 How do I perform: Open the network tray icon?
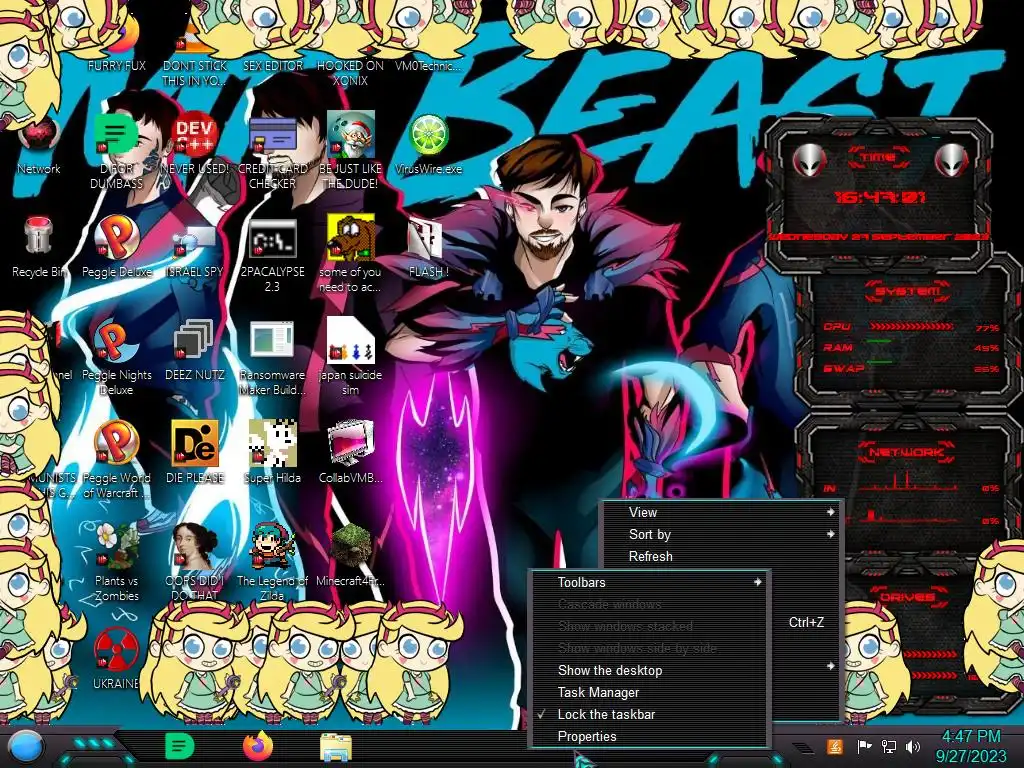tap(889, 746)
